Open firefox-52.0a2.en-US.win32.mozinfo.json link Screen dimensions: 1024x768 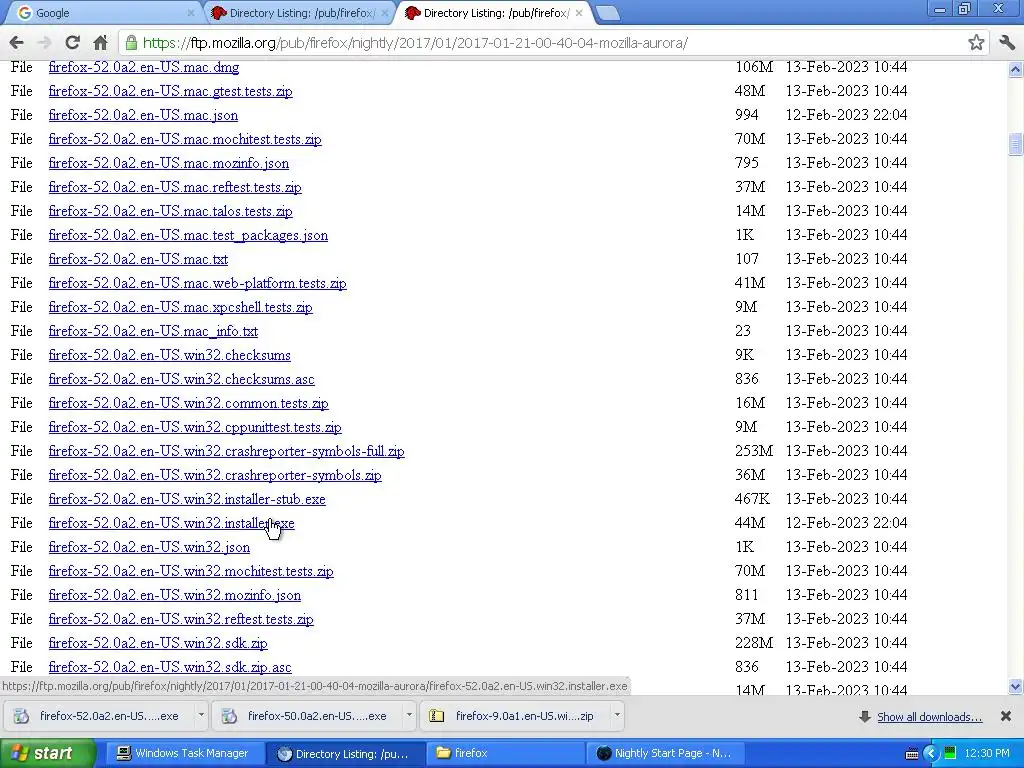coord(174,595)
